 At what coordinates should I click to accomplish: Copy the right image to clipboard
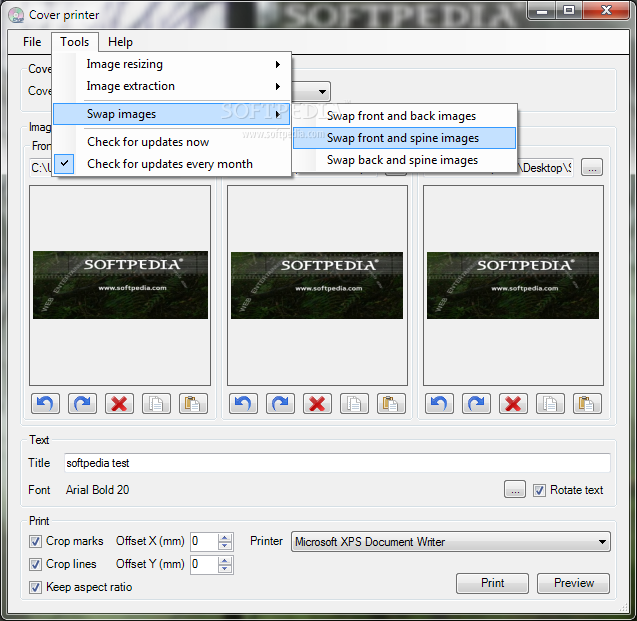tap(550, 403)
